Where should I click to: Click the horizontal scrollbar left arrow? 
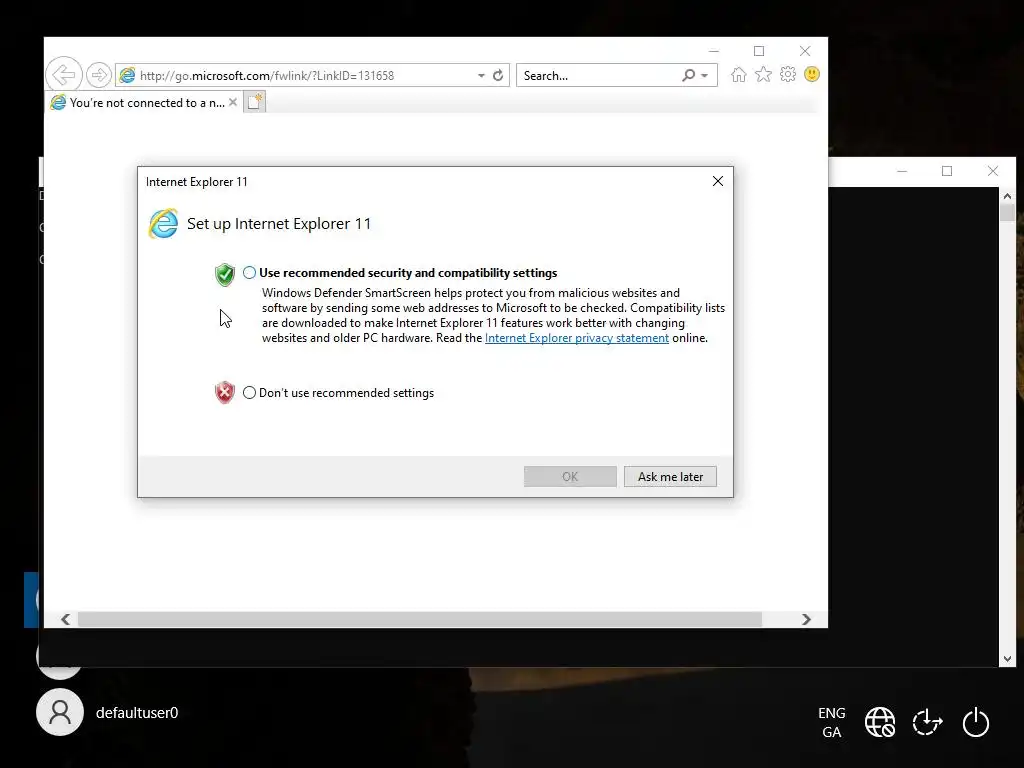pyautogui.click(x=65, y=619)
